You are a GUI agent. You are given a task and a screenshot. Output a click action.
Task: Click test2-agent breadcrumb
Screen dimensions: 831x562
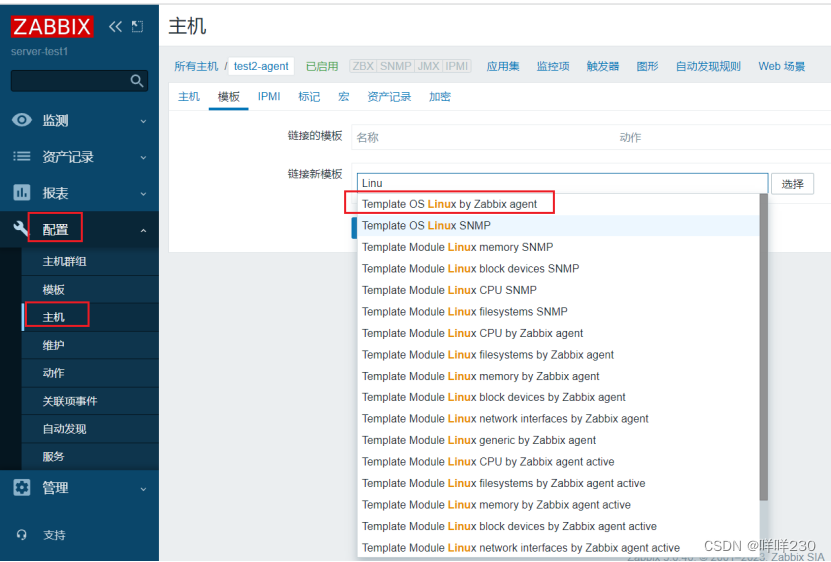click(x=261, y=66)
